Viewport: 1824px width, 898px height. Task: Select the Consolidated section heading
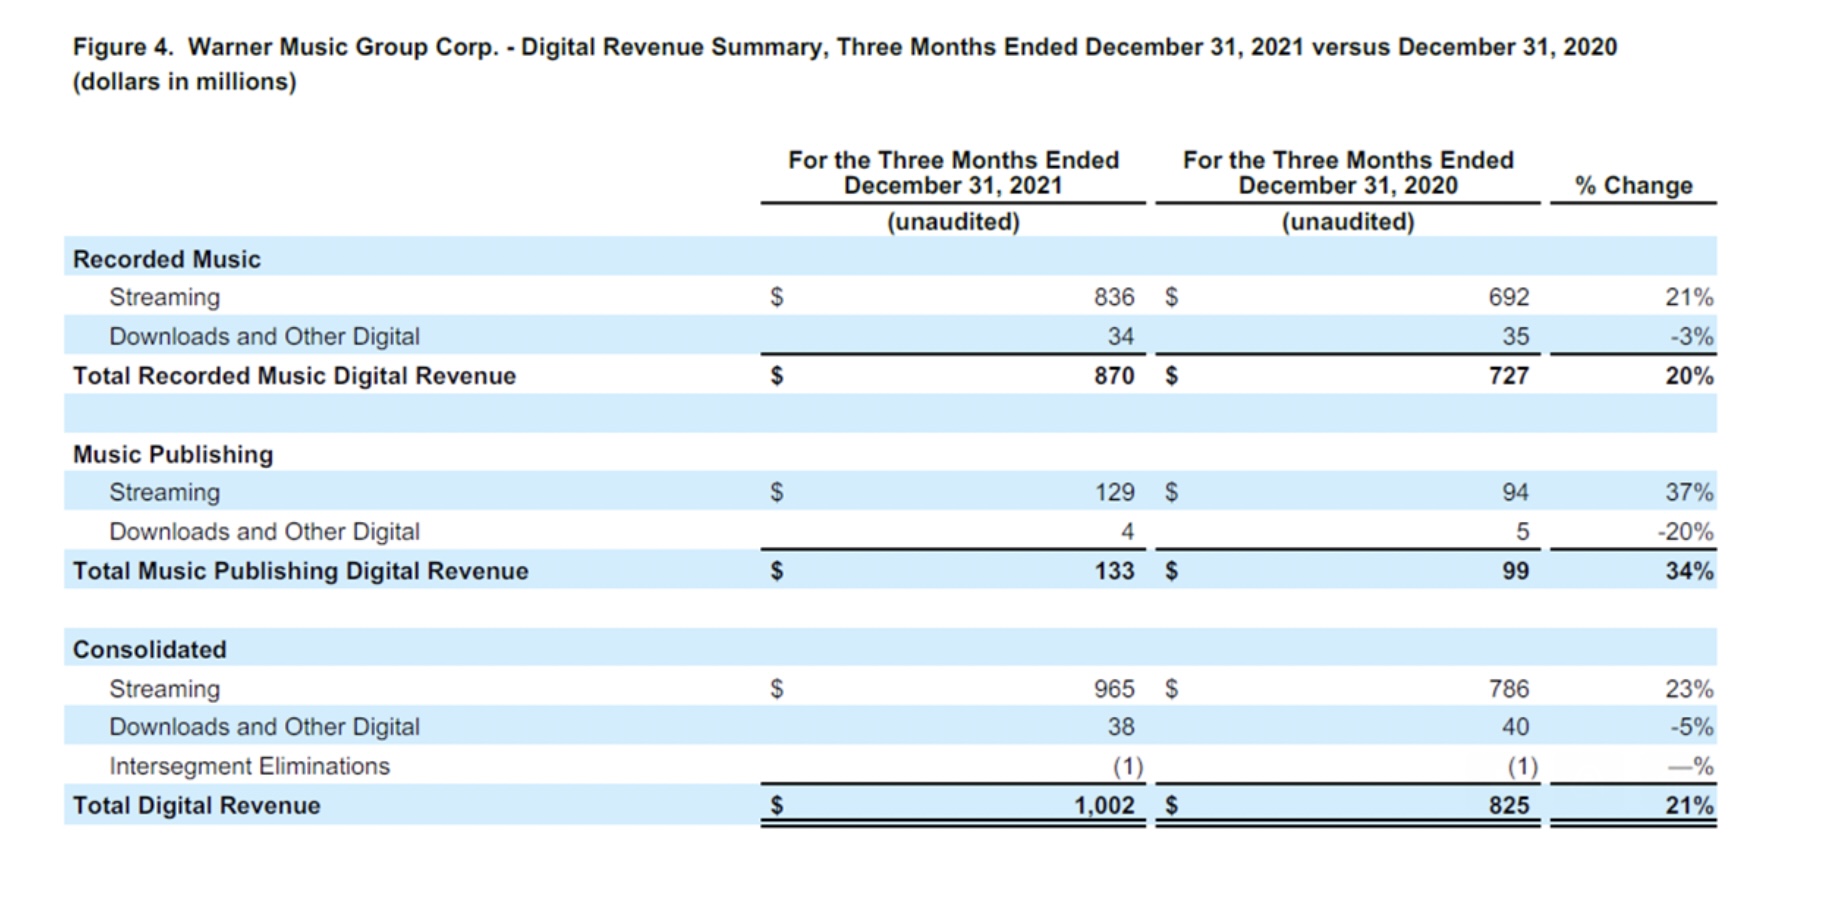tap(149, 649)
